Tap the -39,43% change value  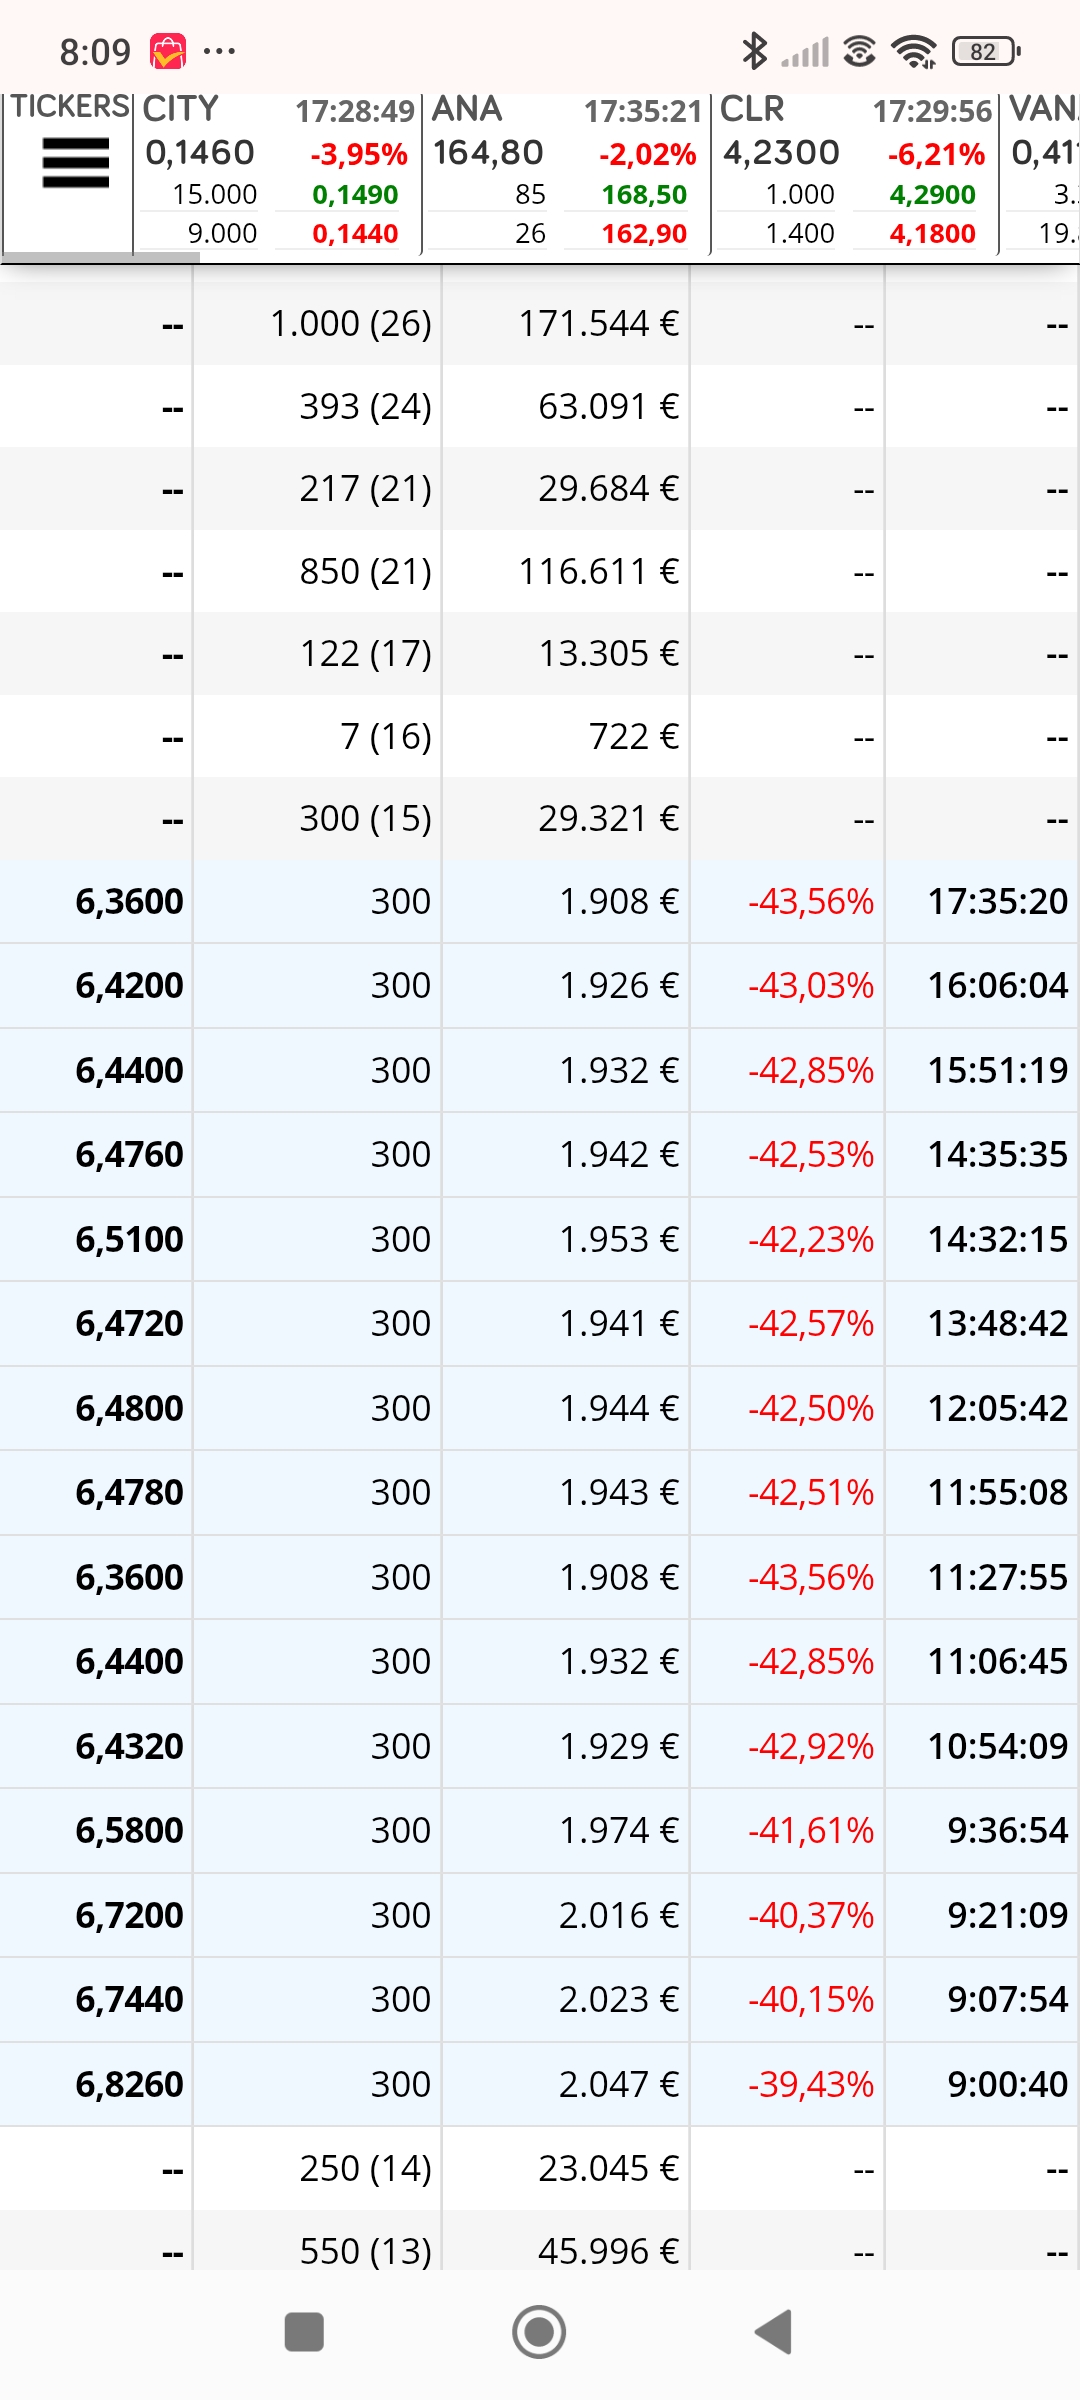[811, 2084]
